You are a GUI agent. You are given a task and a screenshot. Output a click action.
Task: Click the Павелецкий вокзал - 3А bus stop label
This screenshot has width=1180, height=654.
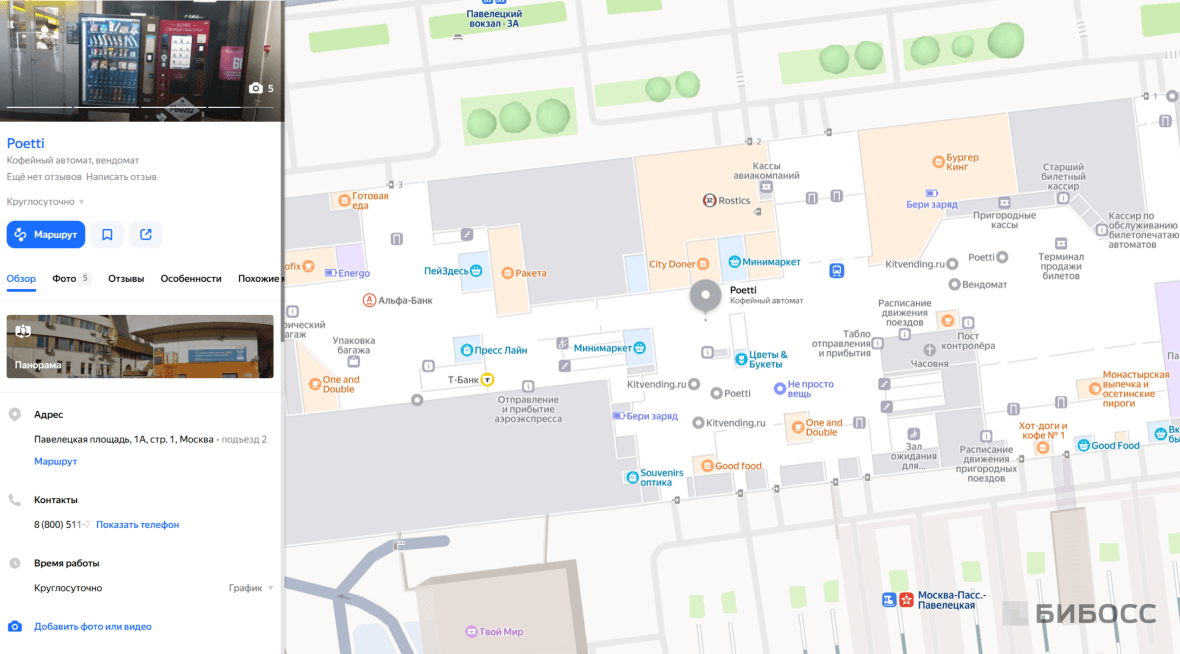tap(494, 19)
